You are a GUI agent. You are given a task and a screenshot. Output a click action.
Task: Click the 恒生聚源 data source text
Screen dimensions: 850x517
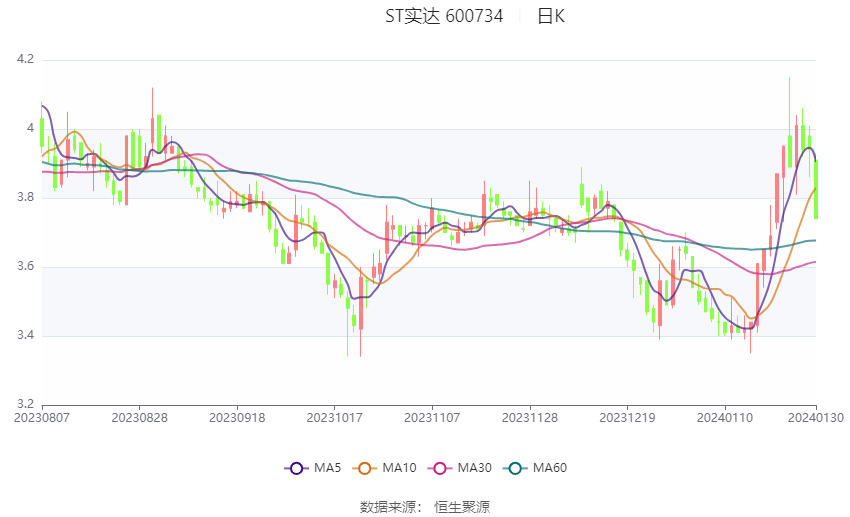(x=462, y=507)
